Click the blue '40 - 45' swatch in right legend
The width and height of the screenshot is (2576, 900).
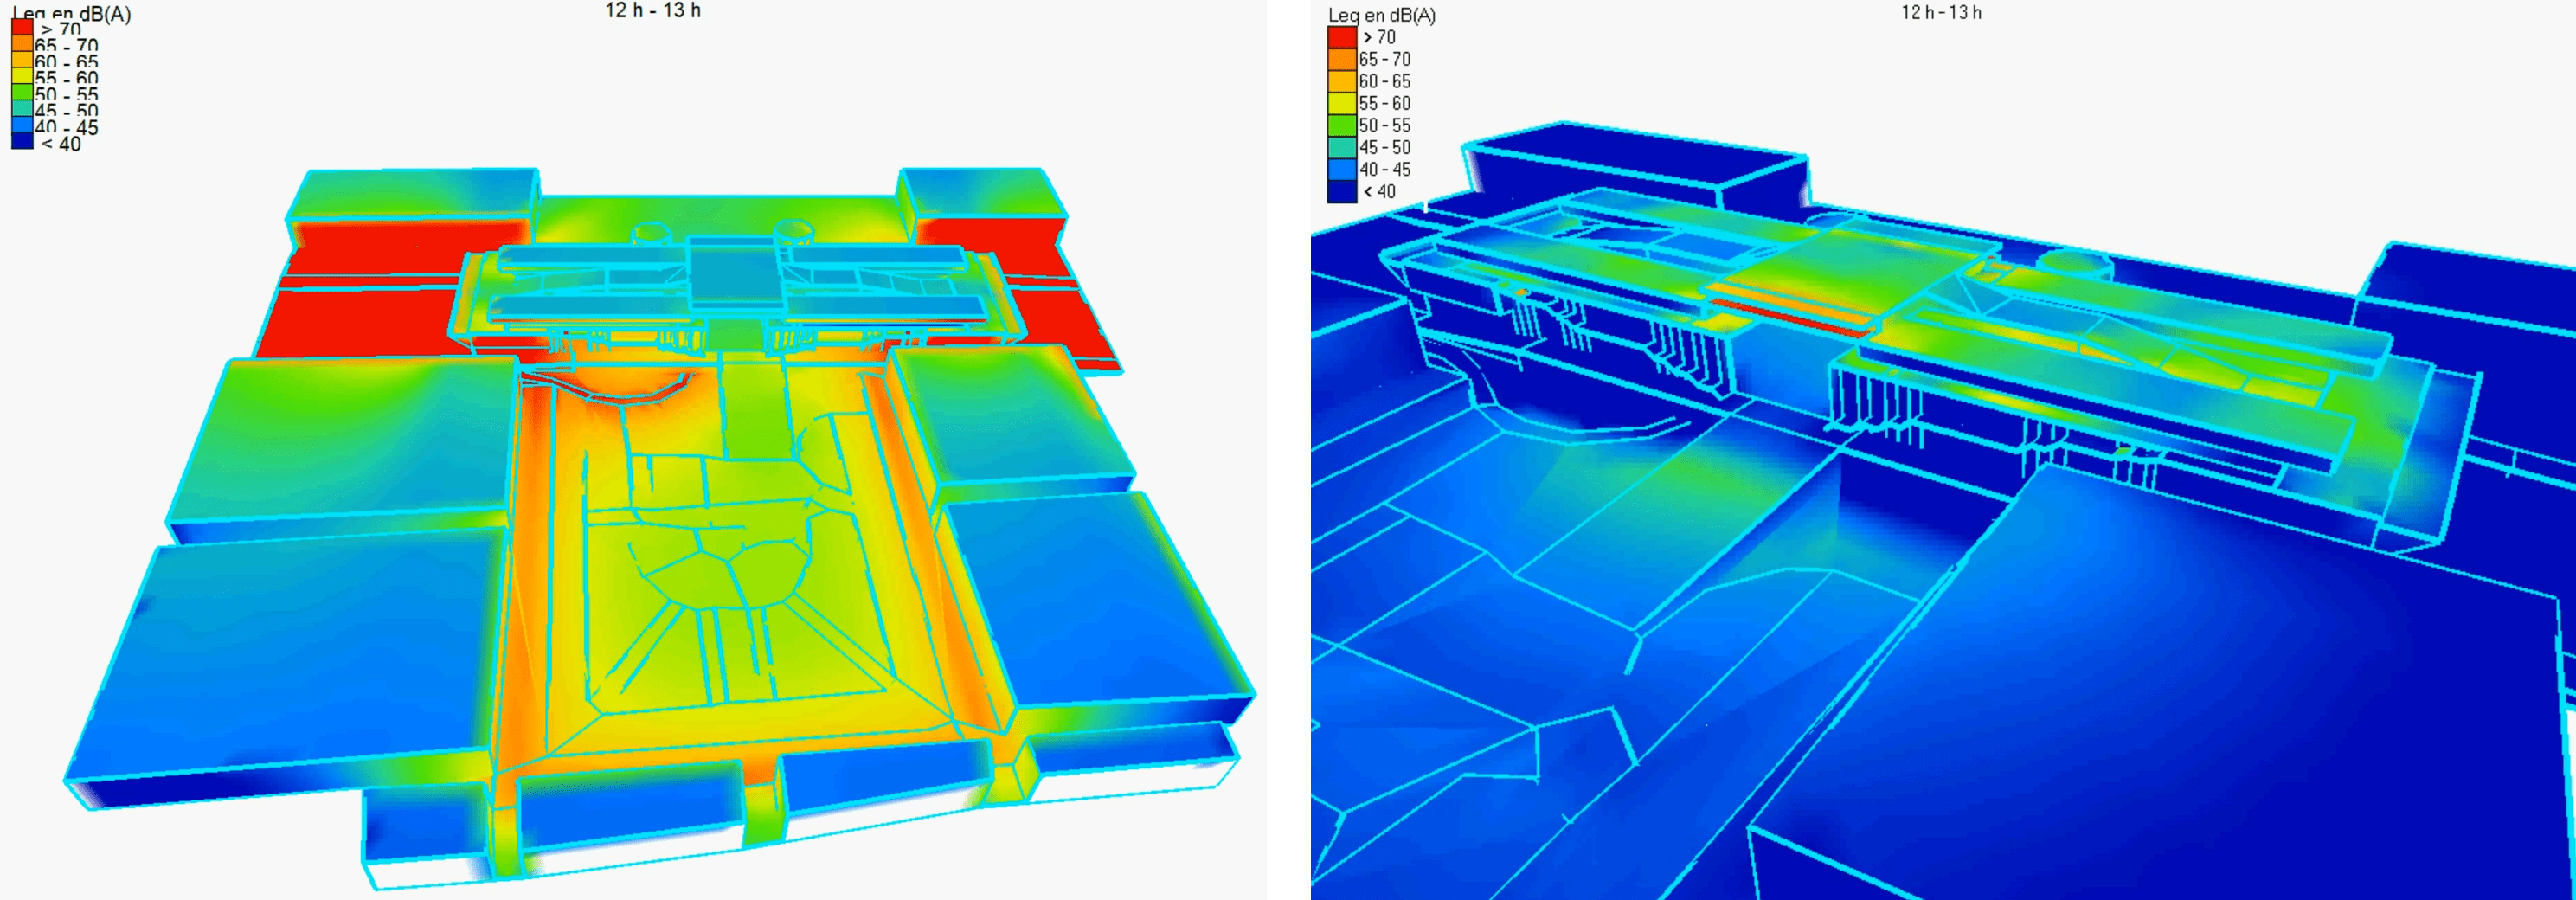click(x=1342, y=169)
